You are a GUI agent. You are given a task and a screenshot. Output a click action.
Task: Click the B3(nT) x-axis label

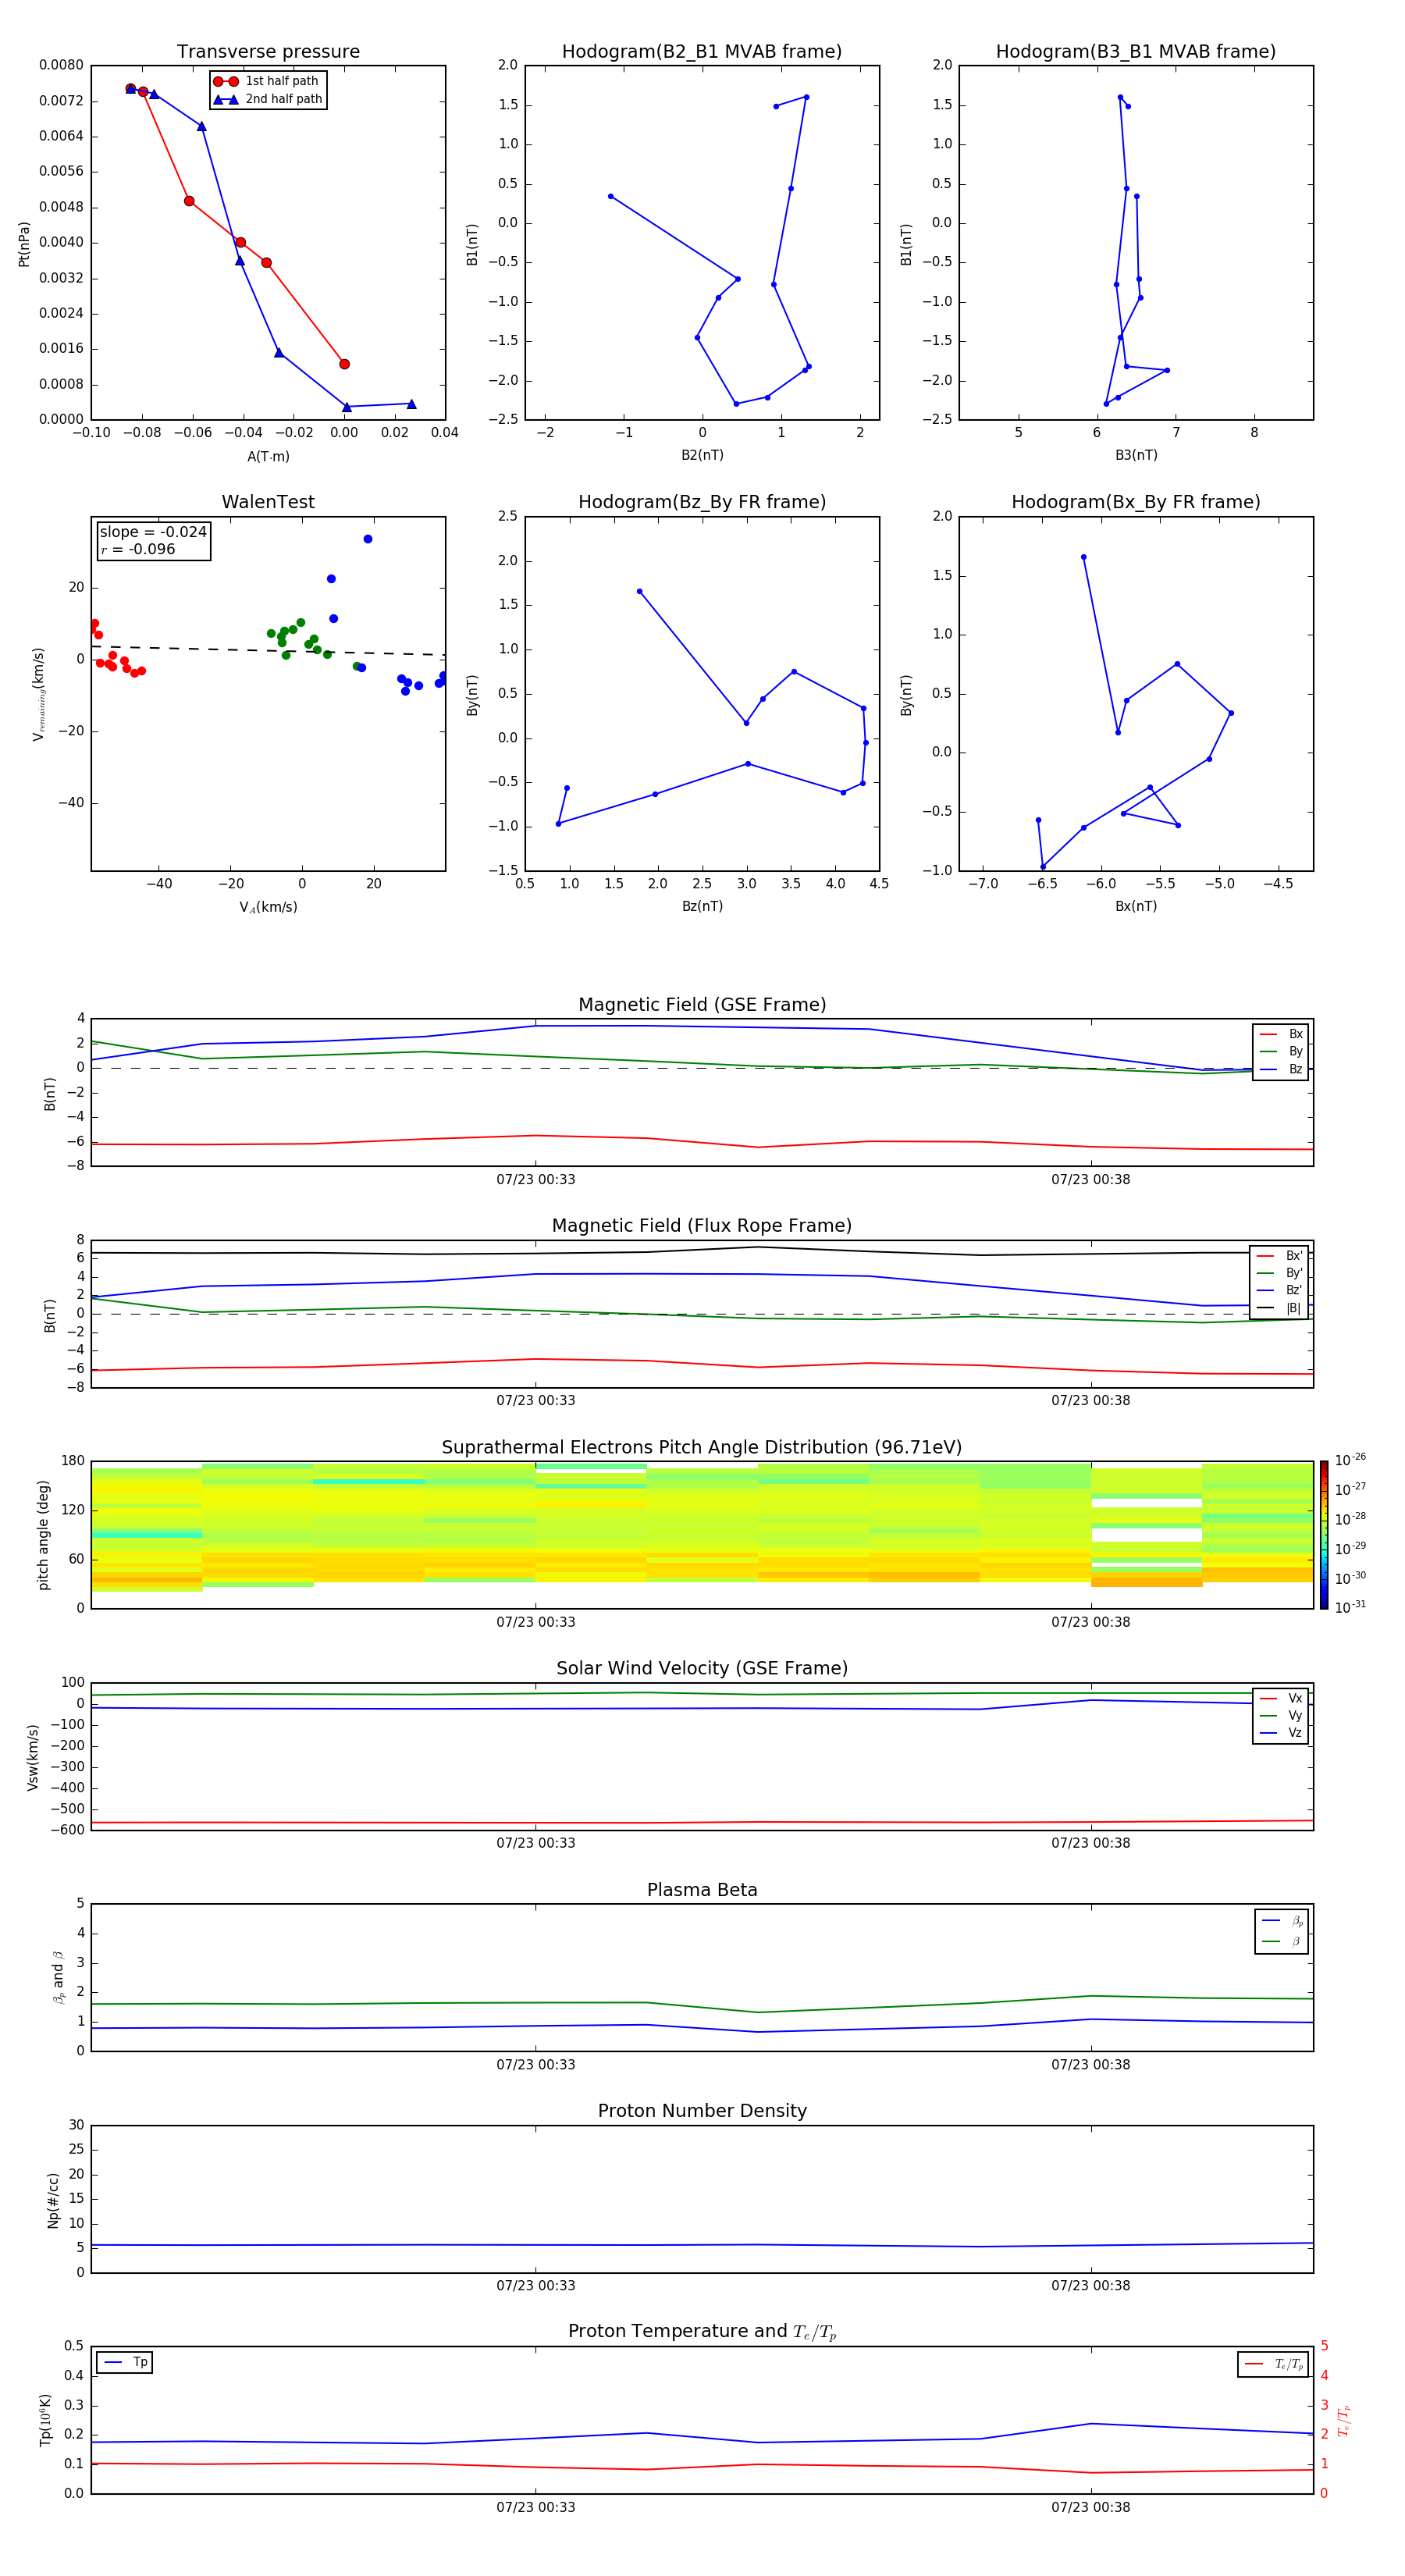[x=1136, y=455]
